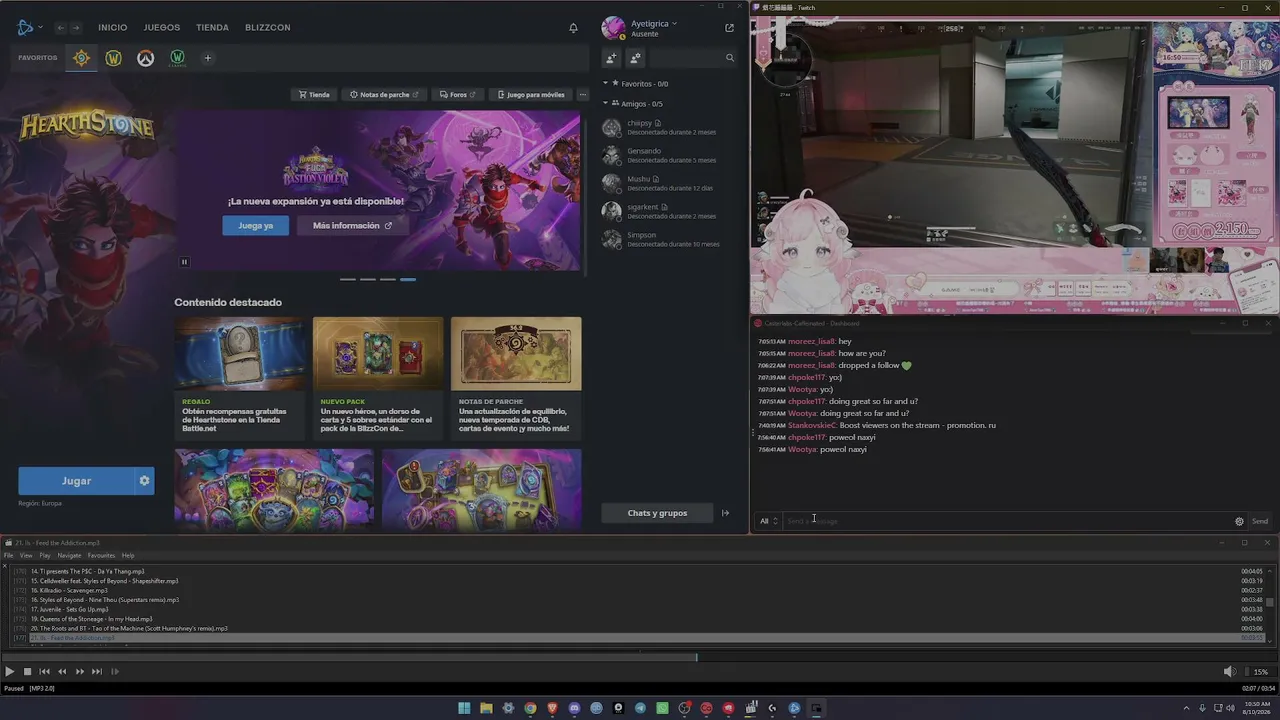Open the Navigate menu in music player
Viewport: 1280px width, 720px height.
[x=69, y=556]
